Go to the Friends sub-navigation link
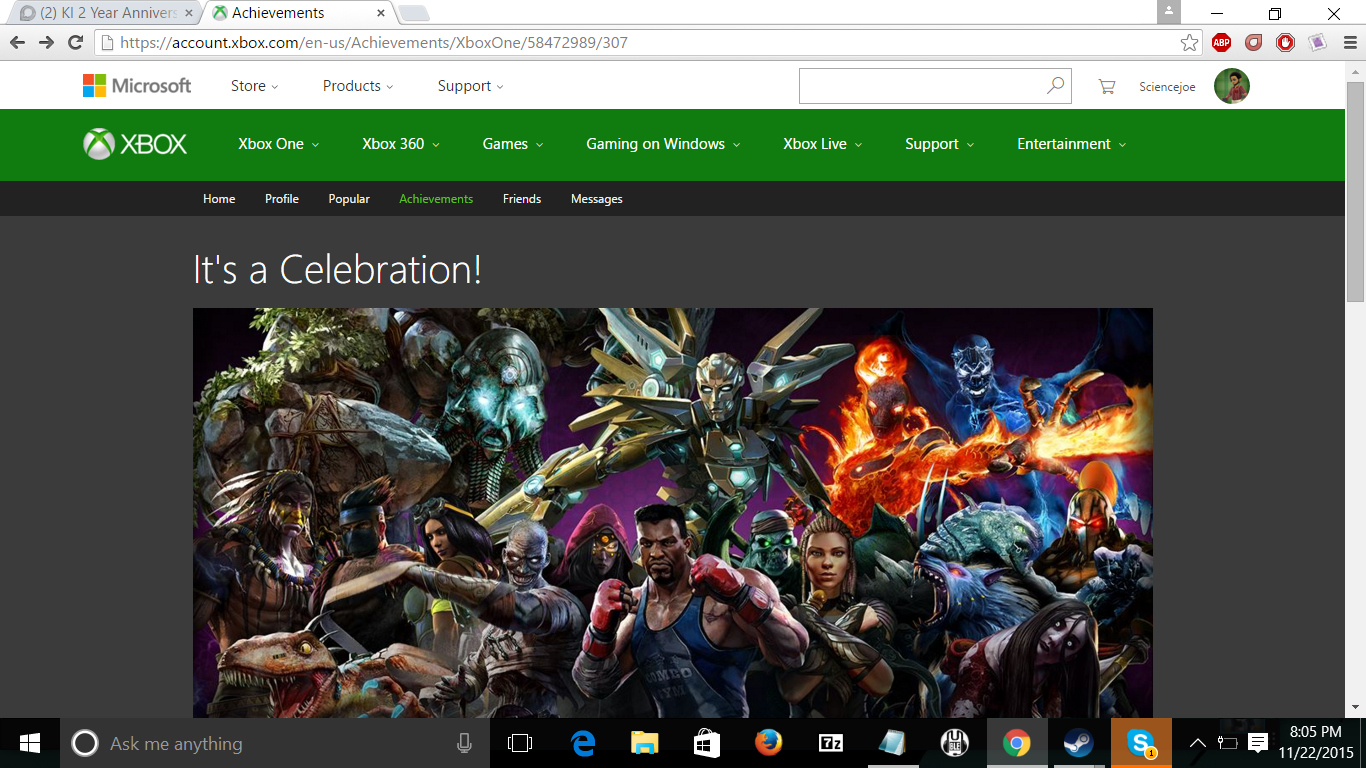Screen dimensions: 1366x768 pos(522,199)
